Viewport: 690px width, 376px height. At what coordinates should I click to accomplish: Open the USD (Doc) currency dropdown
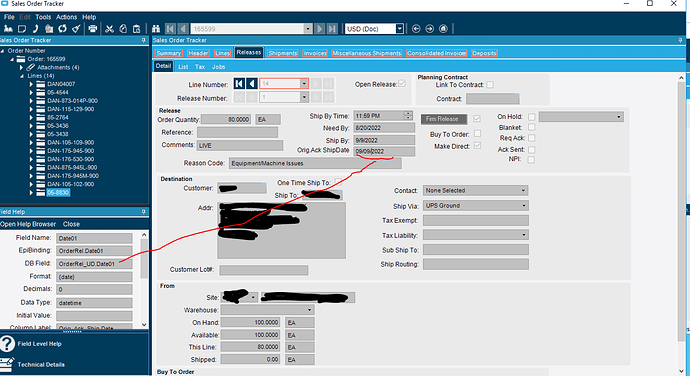tap(399, 29)
